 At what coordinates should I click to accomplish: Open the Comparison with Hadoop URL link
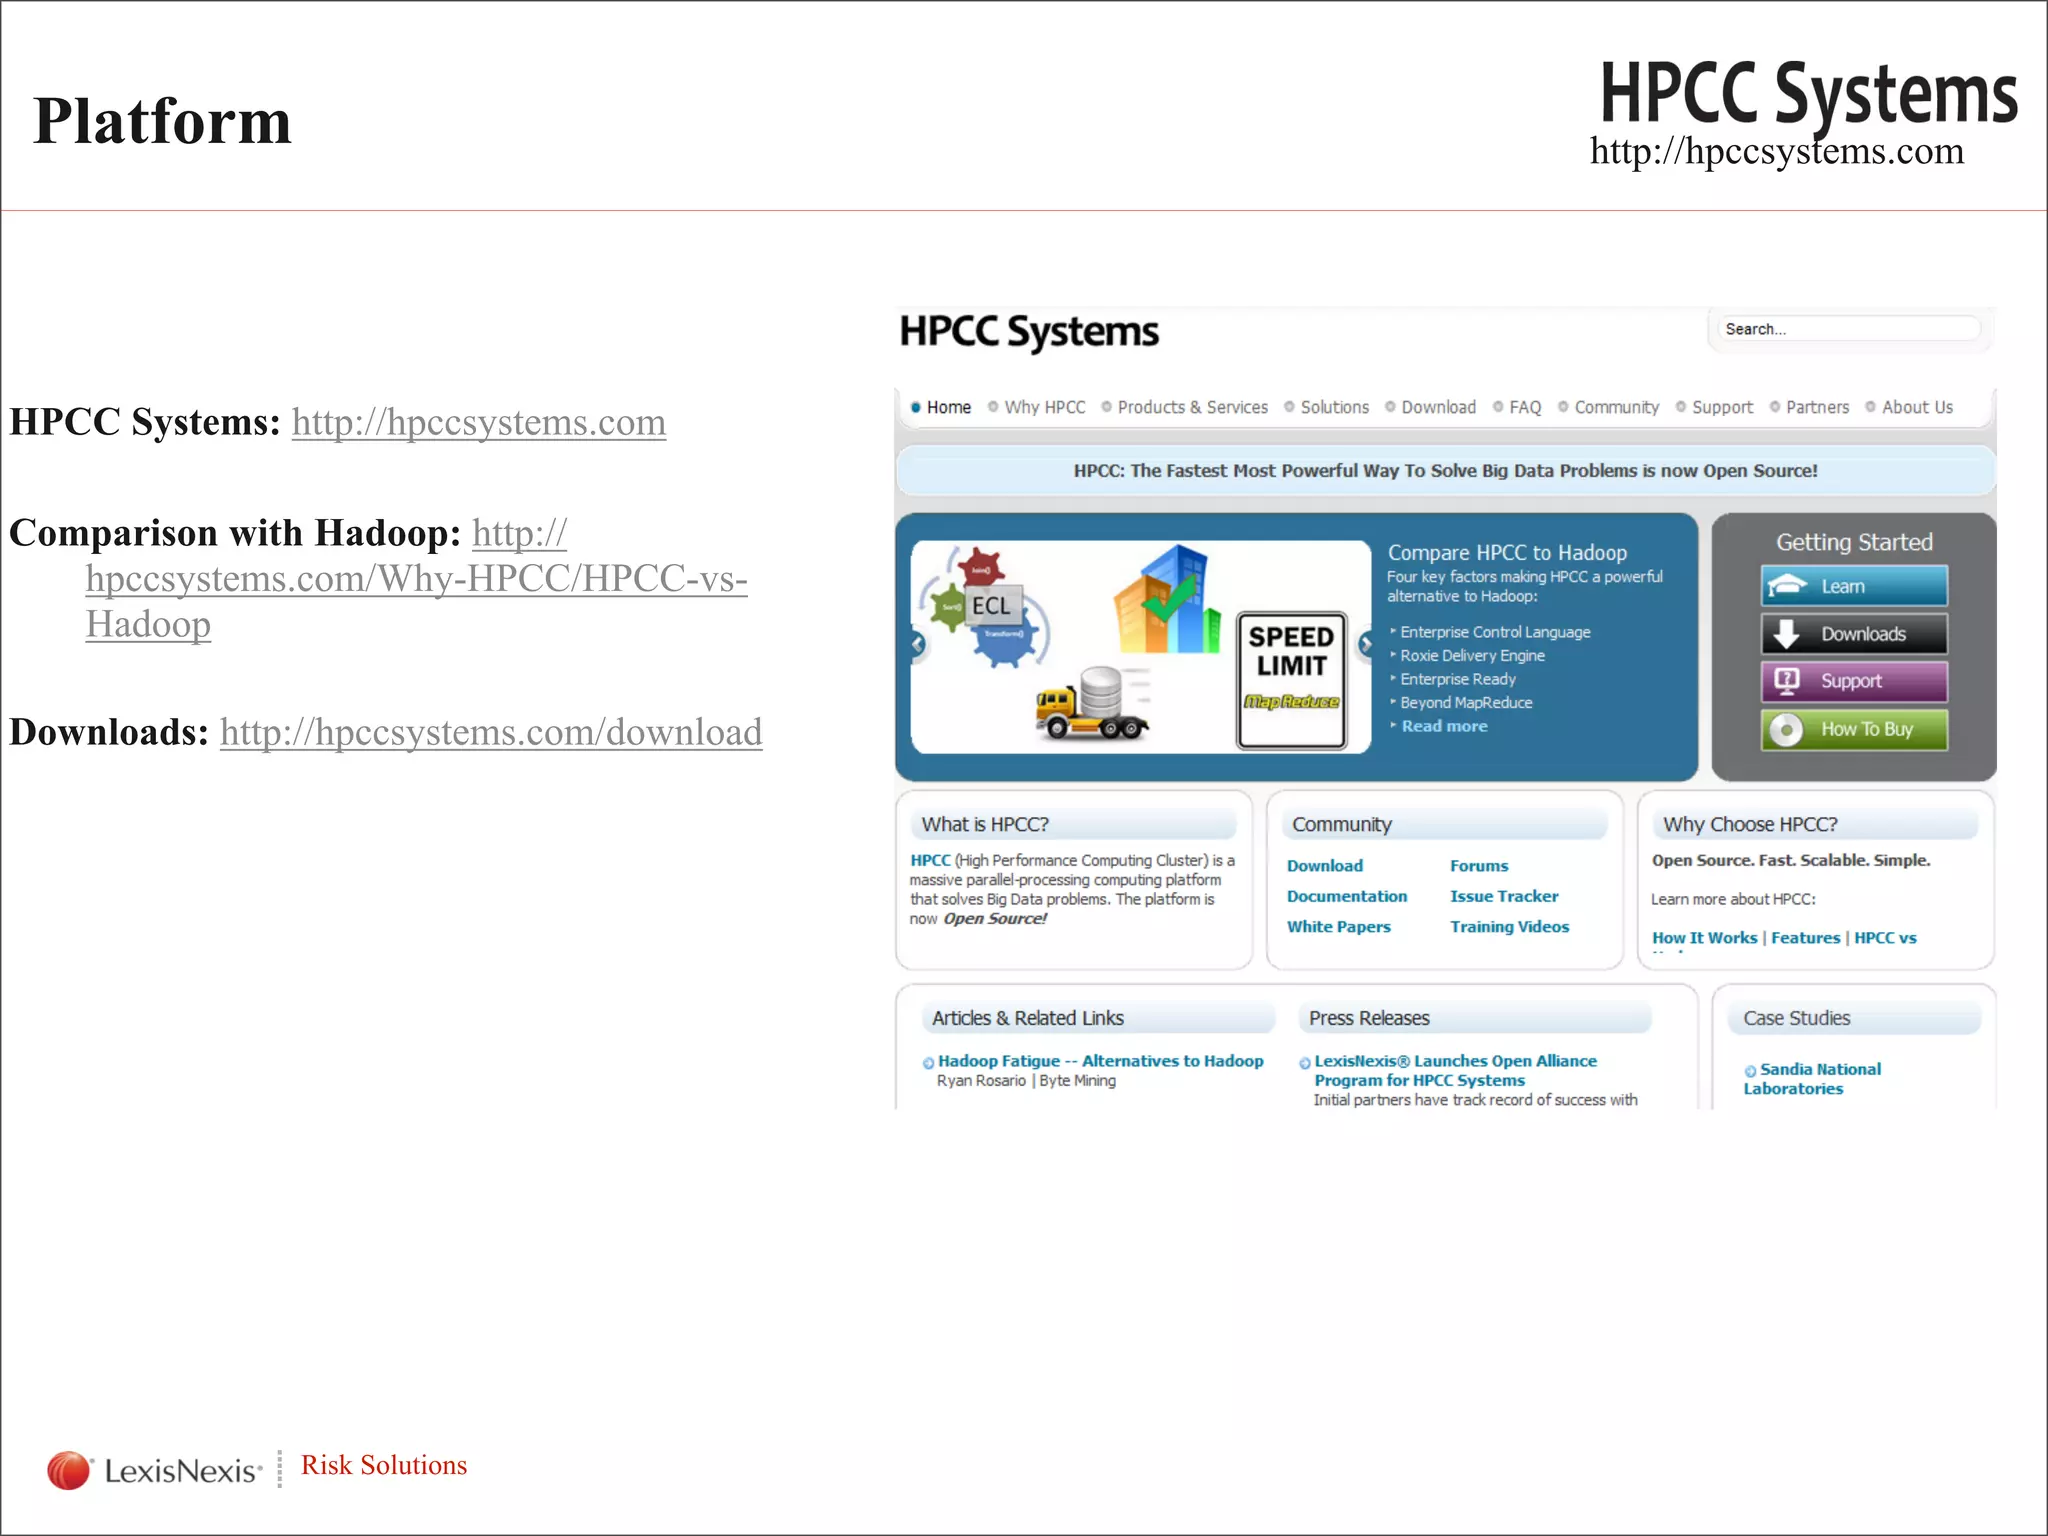point(416,579)
